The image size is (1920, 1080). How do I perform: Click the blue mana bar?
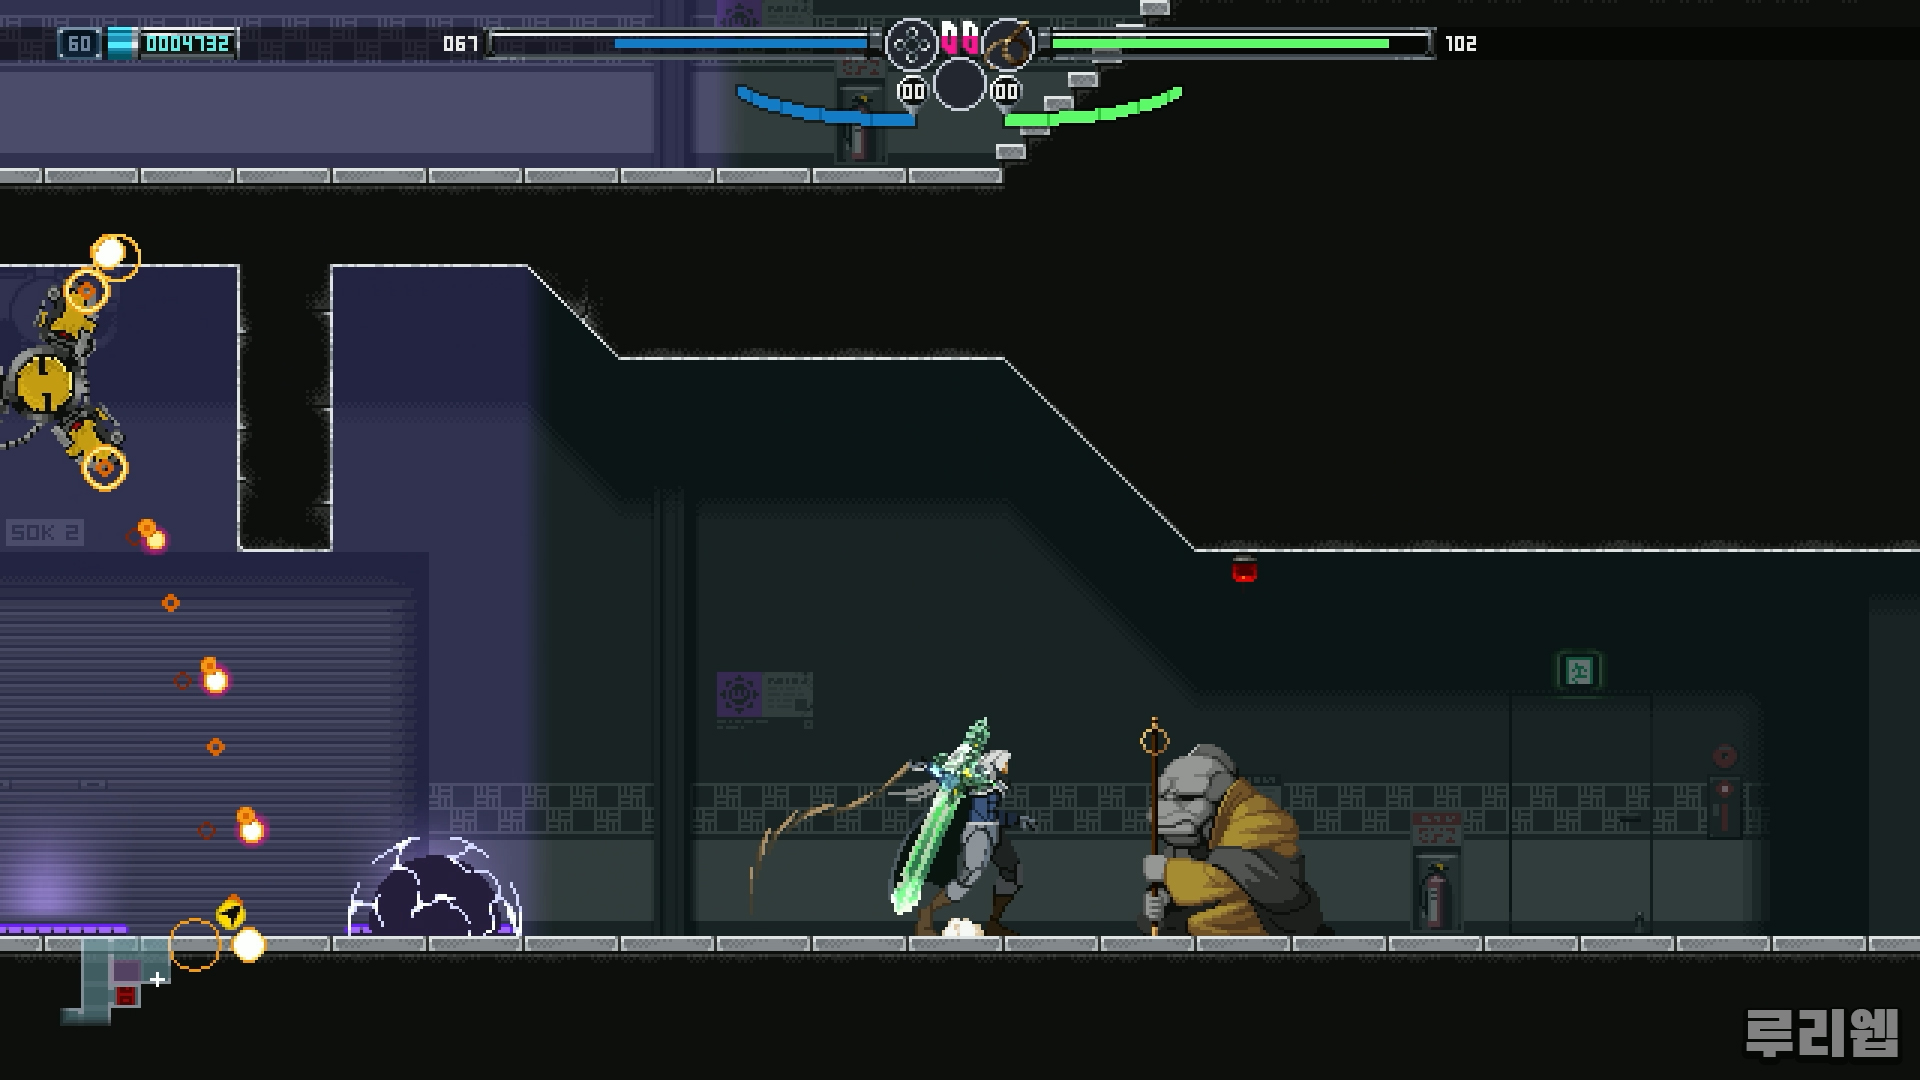click(740, 43)
